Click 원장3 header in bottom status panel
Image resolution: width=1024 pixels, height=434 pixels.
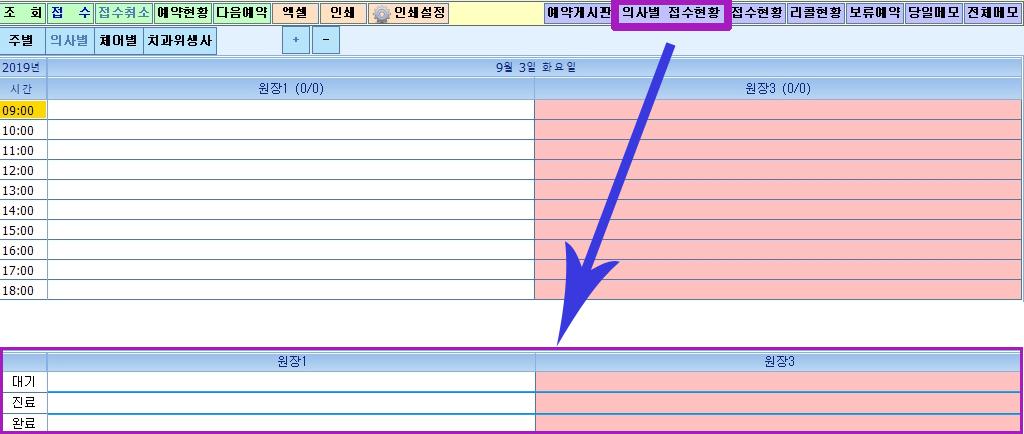pos(778,361)
